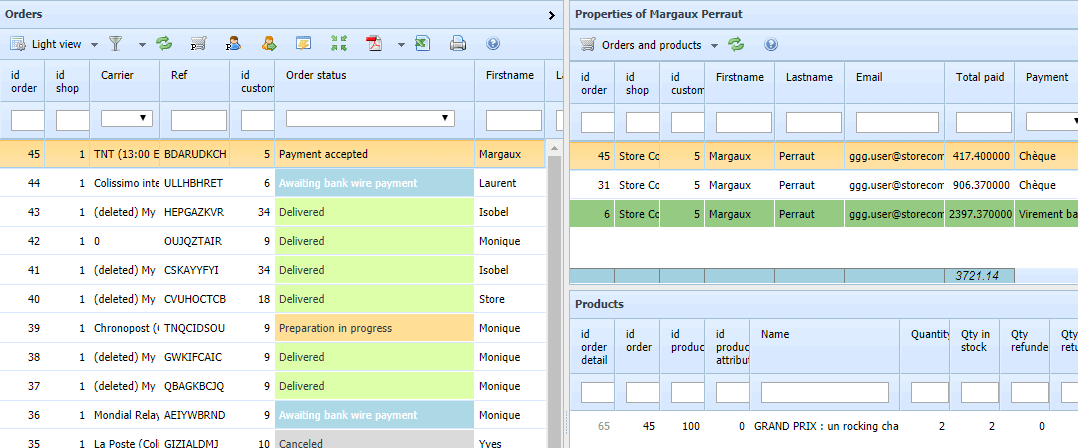Open the Orders and products view menu
This screenshot has height=448, width=1078.
point(714,45)
